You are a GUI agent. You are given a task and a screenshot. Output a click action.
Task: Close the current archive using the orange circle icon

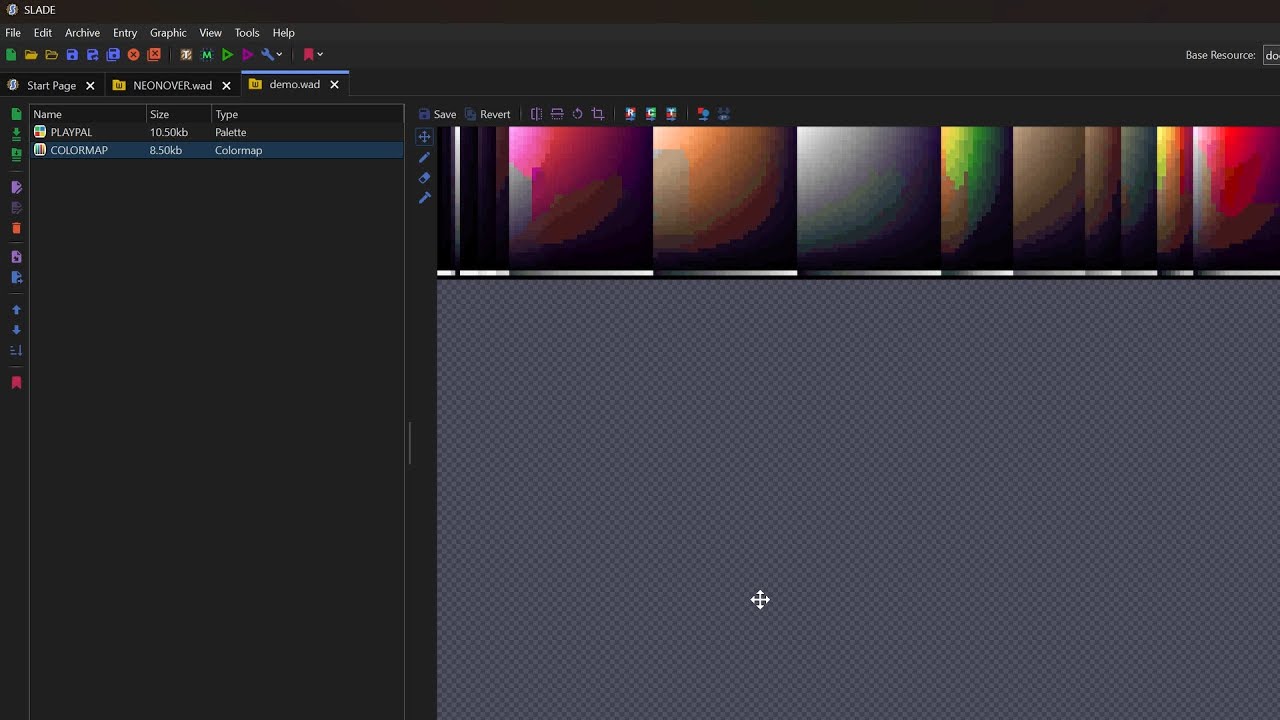[134, 55]
